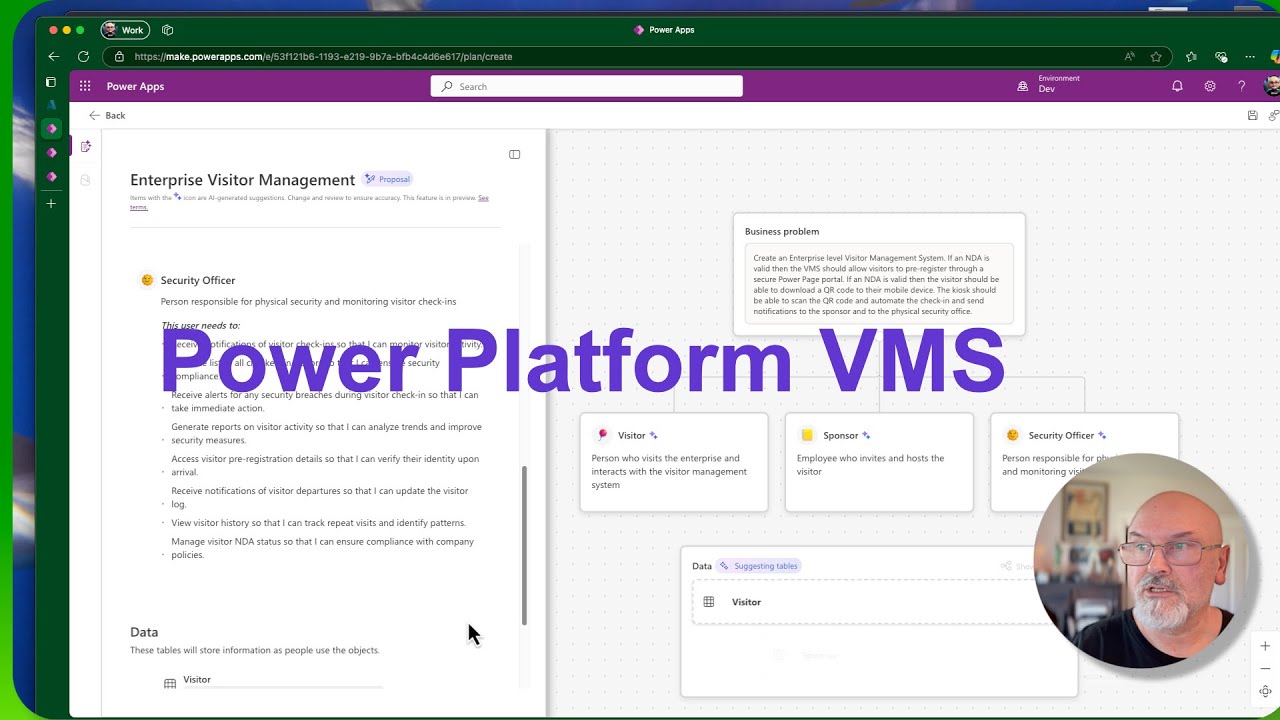
Task: Click the plan panel scrollbar
Action: click(x=524, y=545)
